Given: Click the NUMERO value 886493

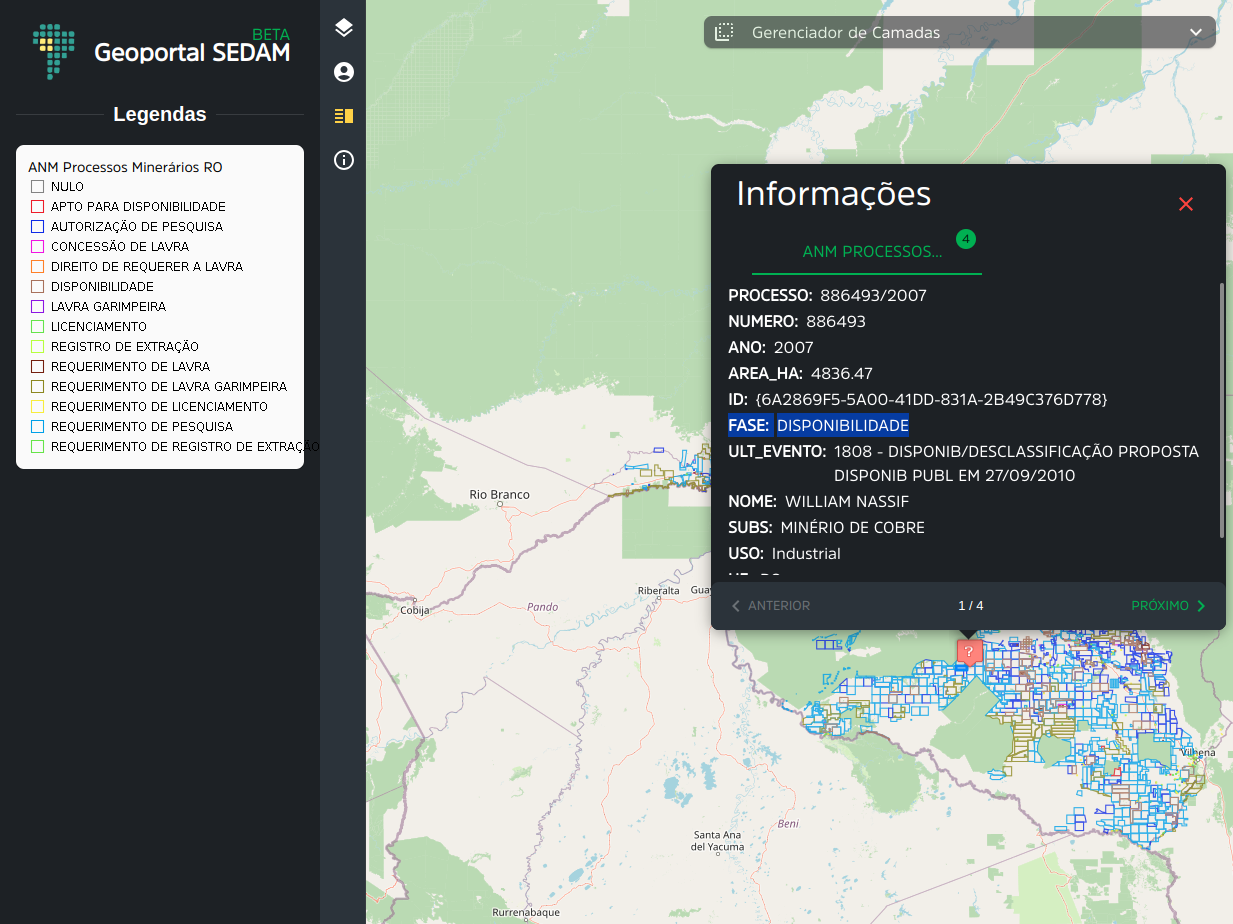Looking at the screenshot, I should pos(836,322).
